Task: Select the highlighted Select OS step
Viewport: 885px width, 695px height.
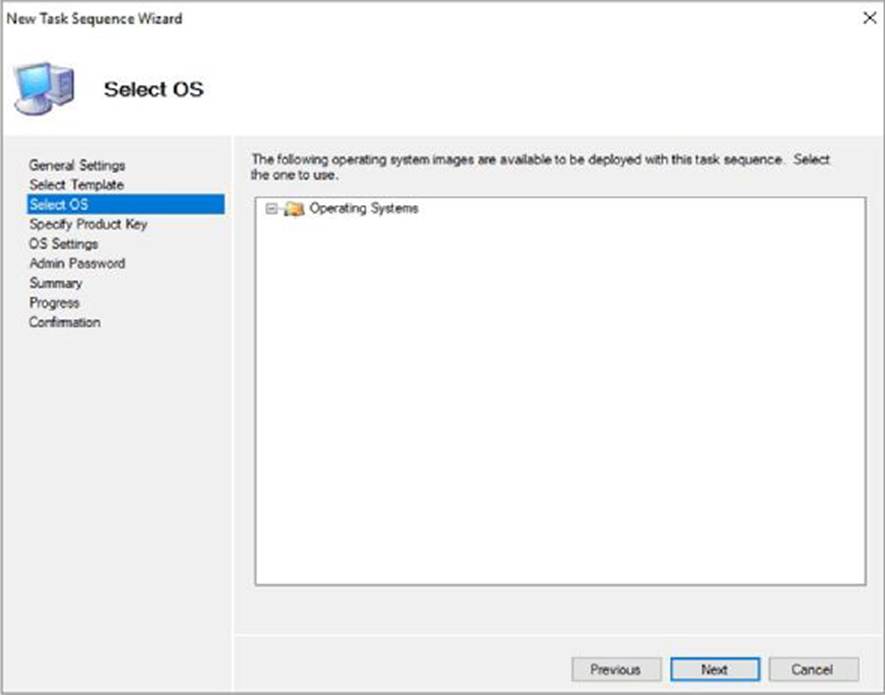Action: click(x=59, y=205)
